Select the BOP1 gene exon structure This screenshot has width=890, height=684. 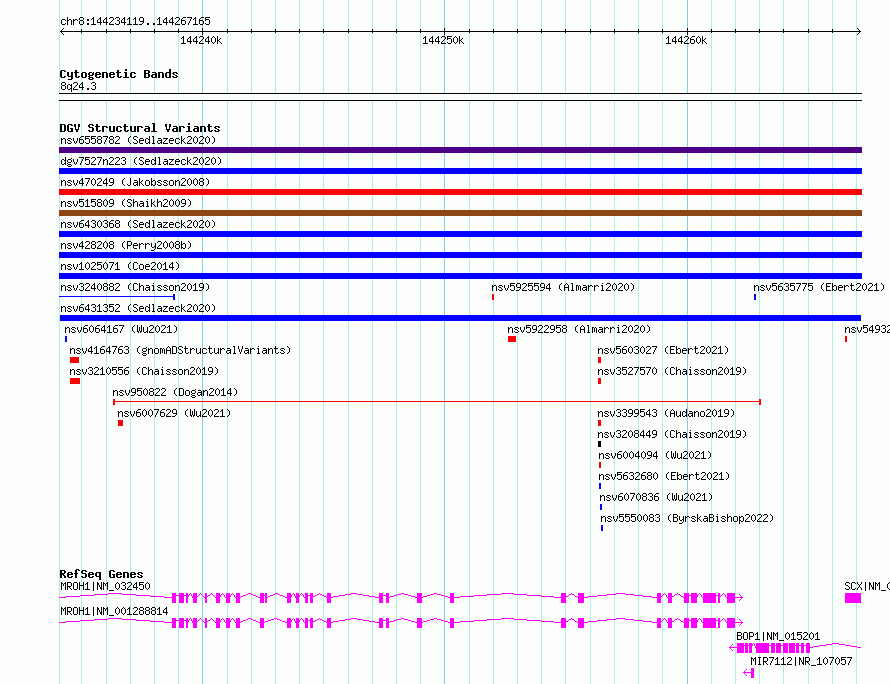tap(795, 648)
